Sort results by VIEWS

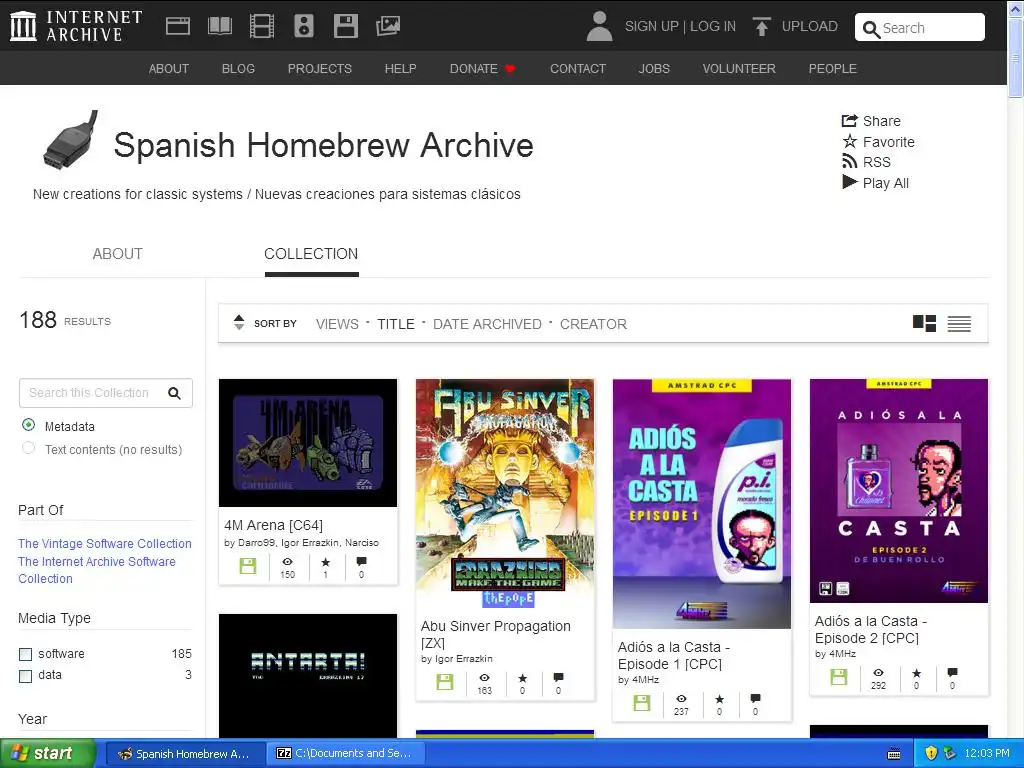(337, 324)
